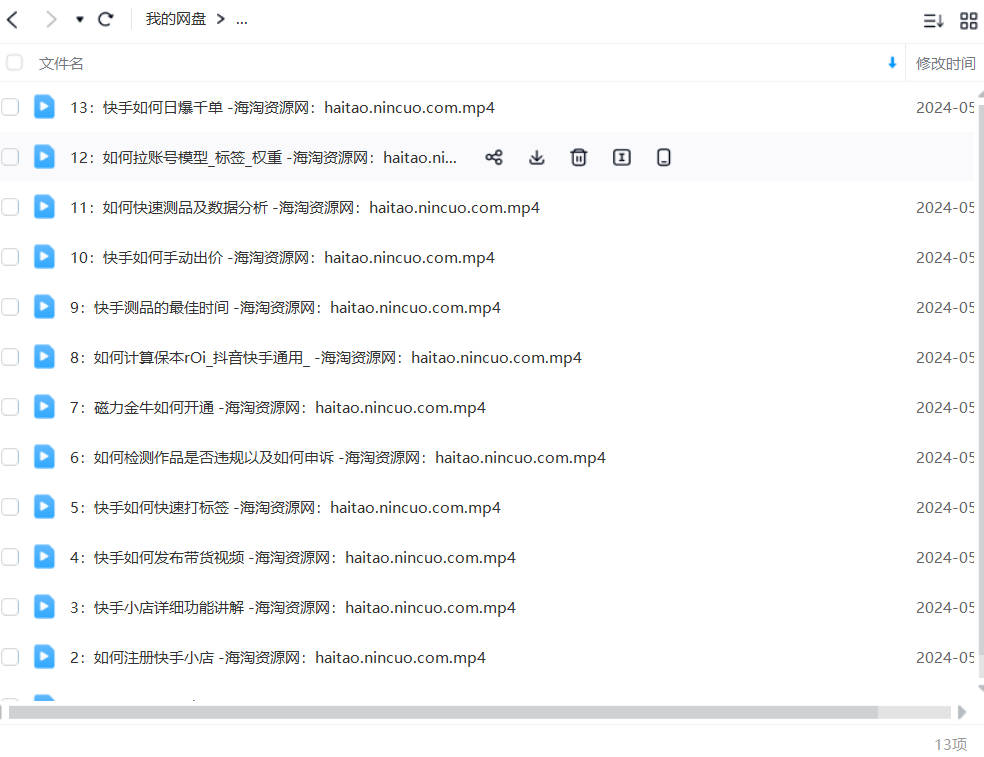Select the checkbox for 5：快手如何快速打标签
Image resolution: width=984 pixels, height=757 pixels.
click(x=10, y=507)
